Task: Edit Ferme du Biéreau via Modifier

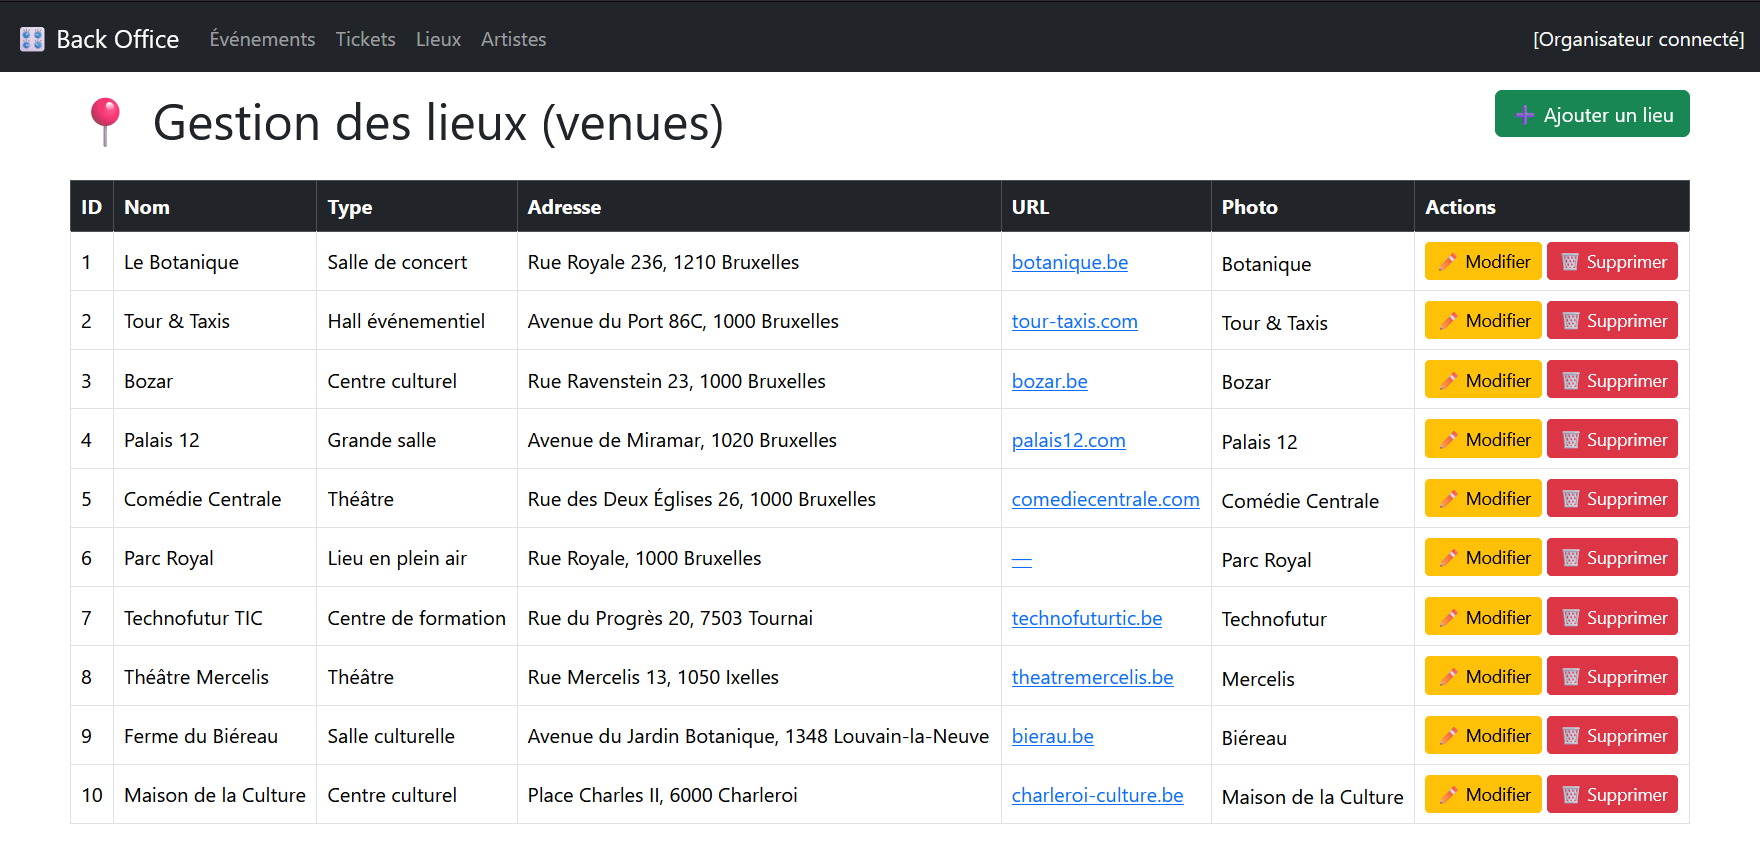Action: [1483, 736]
